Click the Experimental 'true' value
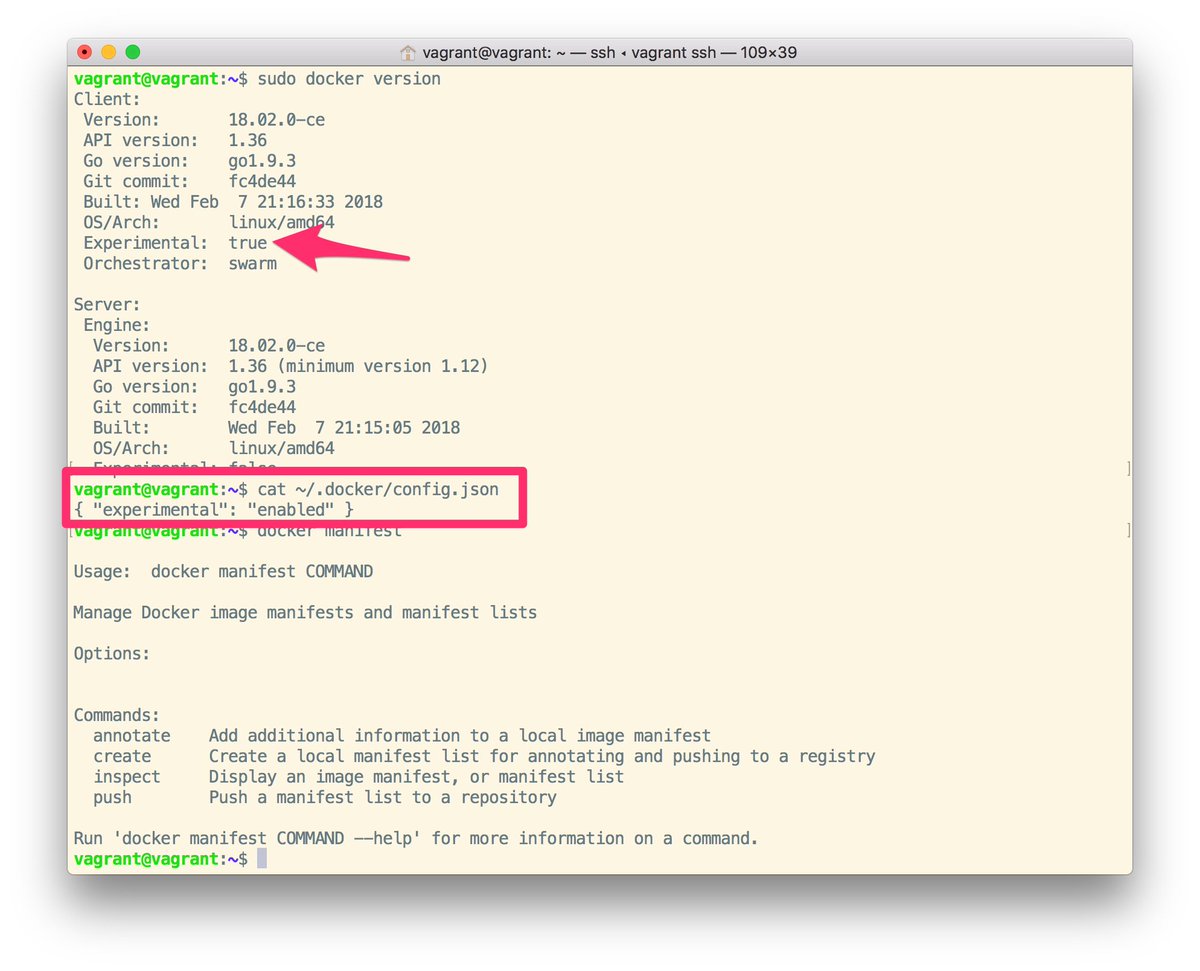 pyautogui.click(x=248, y=242)
